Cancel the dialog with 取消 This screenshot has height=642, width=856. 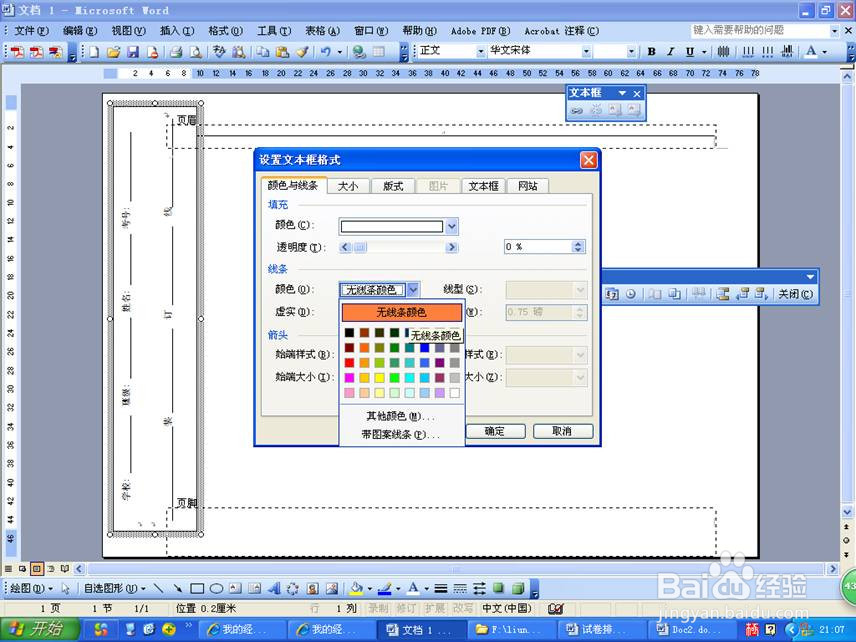[x=562, y=431]
